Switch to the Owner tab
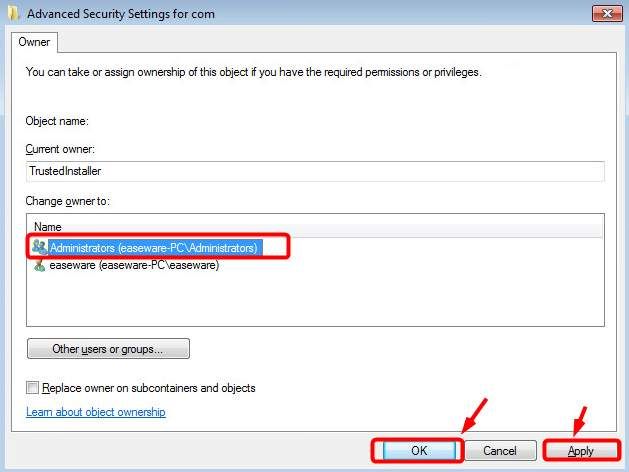Screen dimensions: 629x472 point(35,42)
